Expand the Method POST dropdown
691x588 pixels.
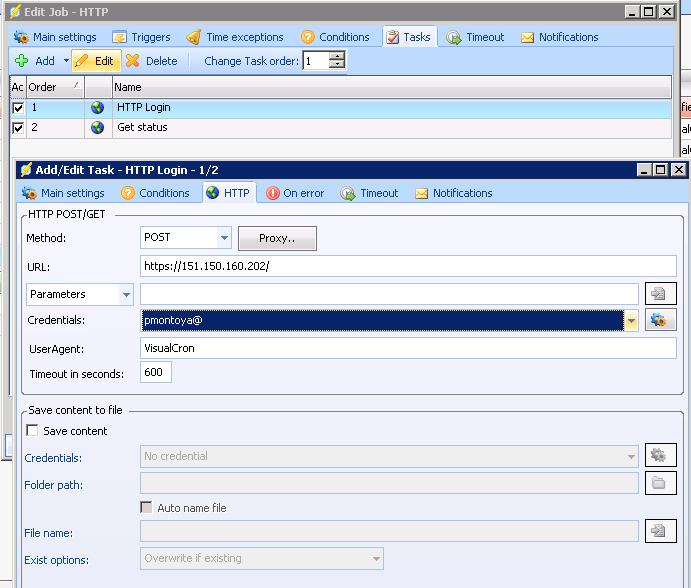pos(224,238)
